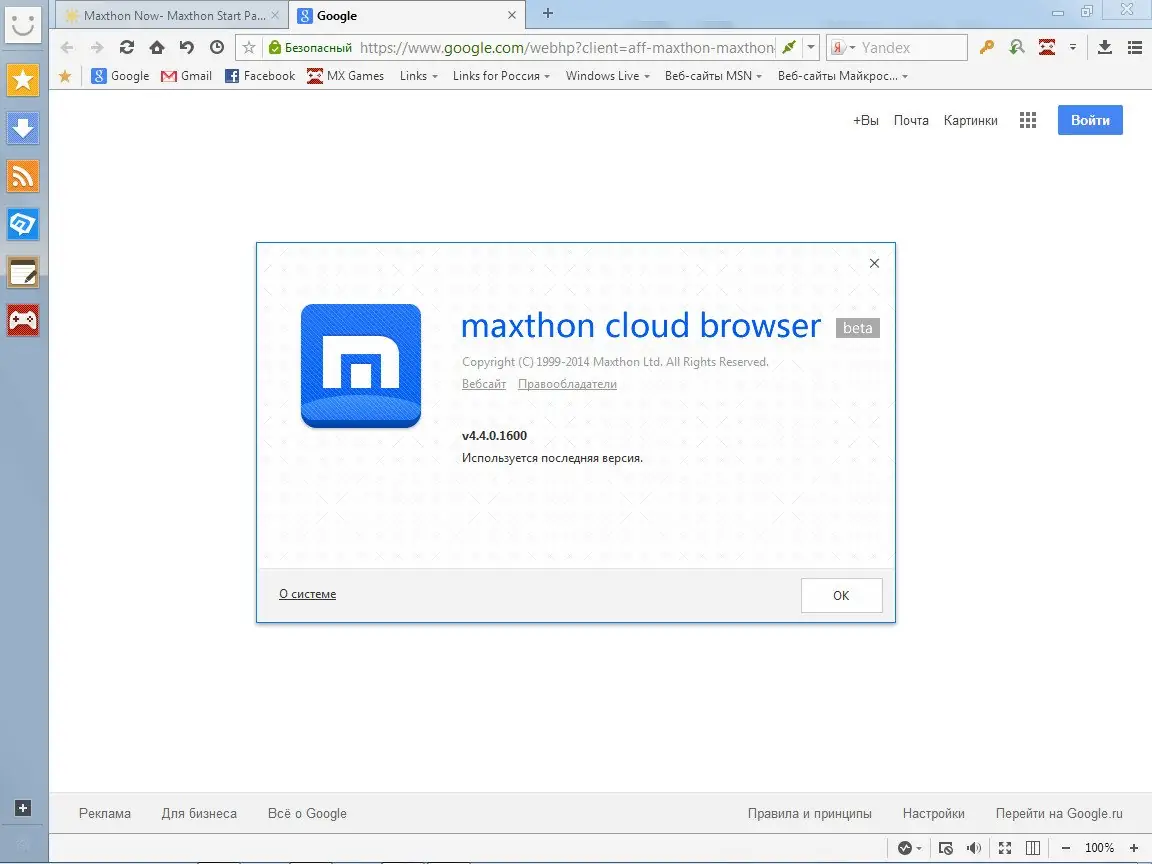Open a new tab with plus
1152x864 pixels.
pos(548,13)
